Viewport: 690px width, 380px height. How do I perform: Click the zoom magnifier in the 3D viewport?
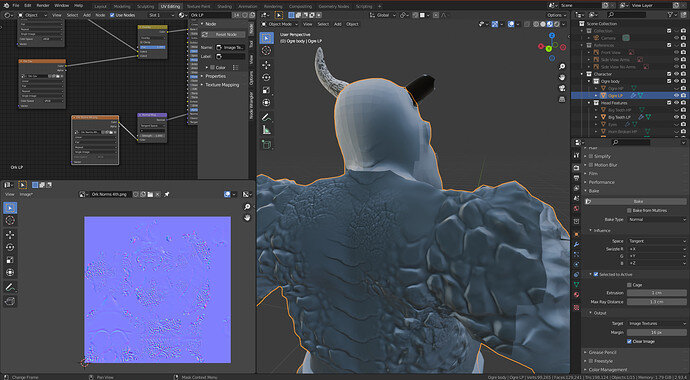562,67
